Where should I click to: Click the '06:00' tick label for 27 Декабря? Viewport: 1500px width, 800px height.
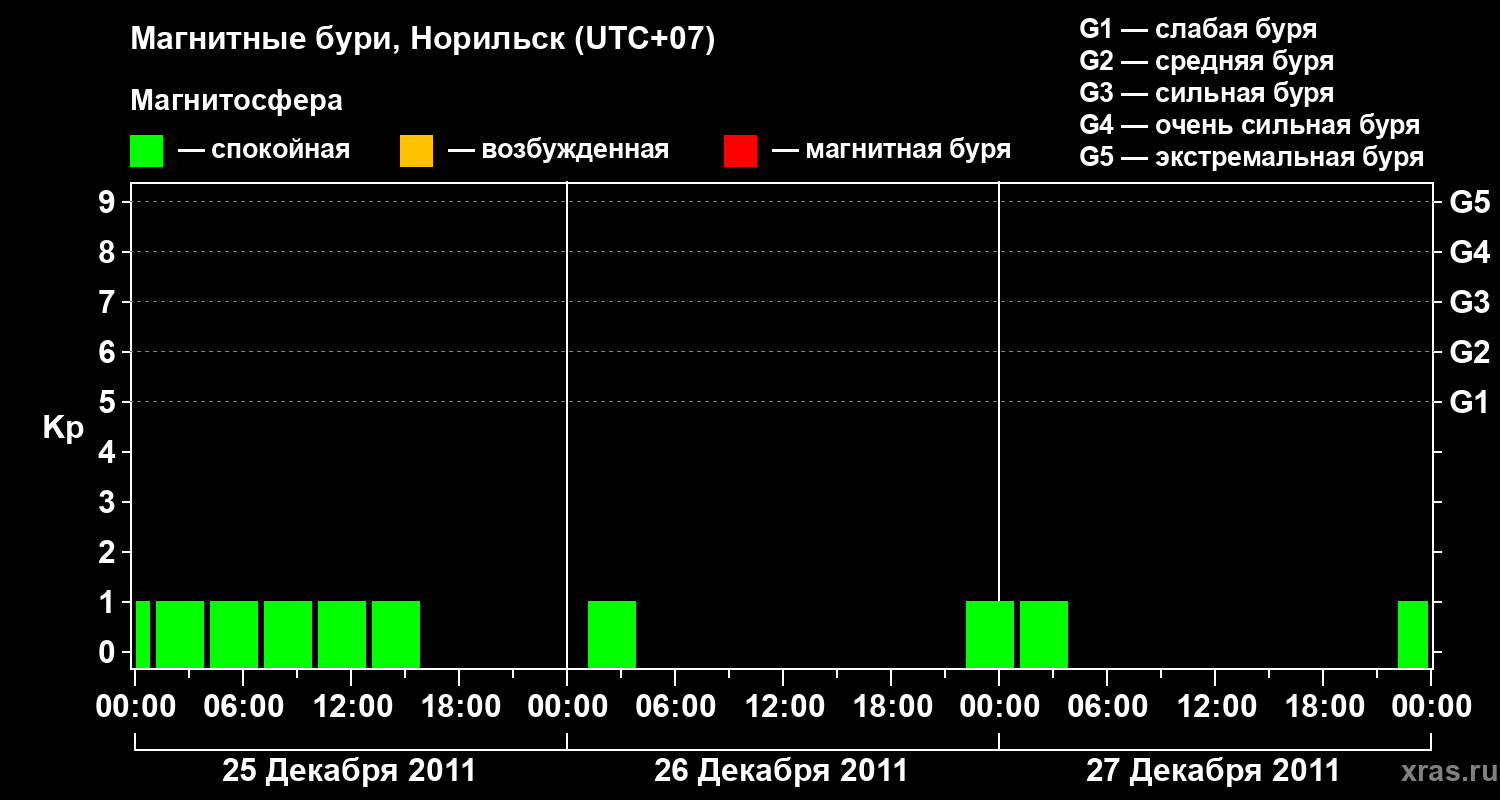tap(1107, 707)
